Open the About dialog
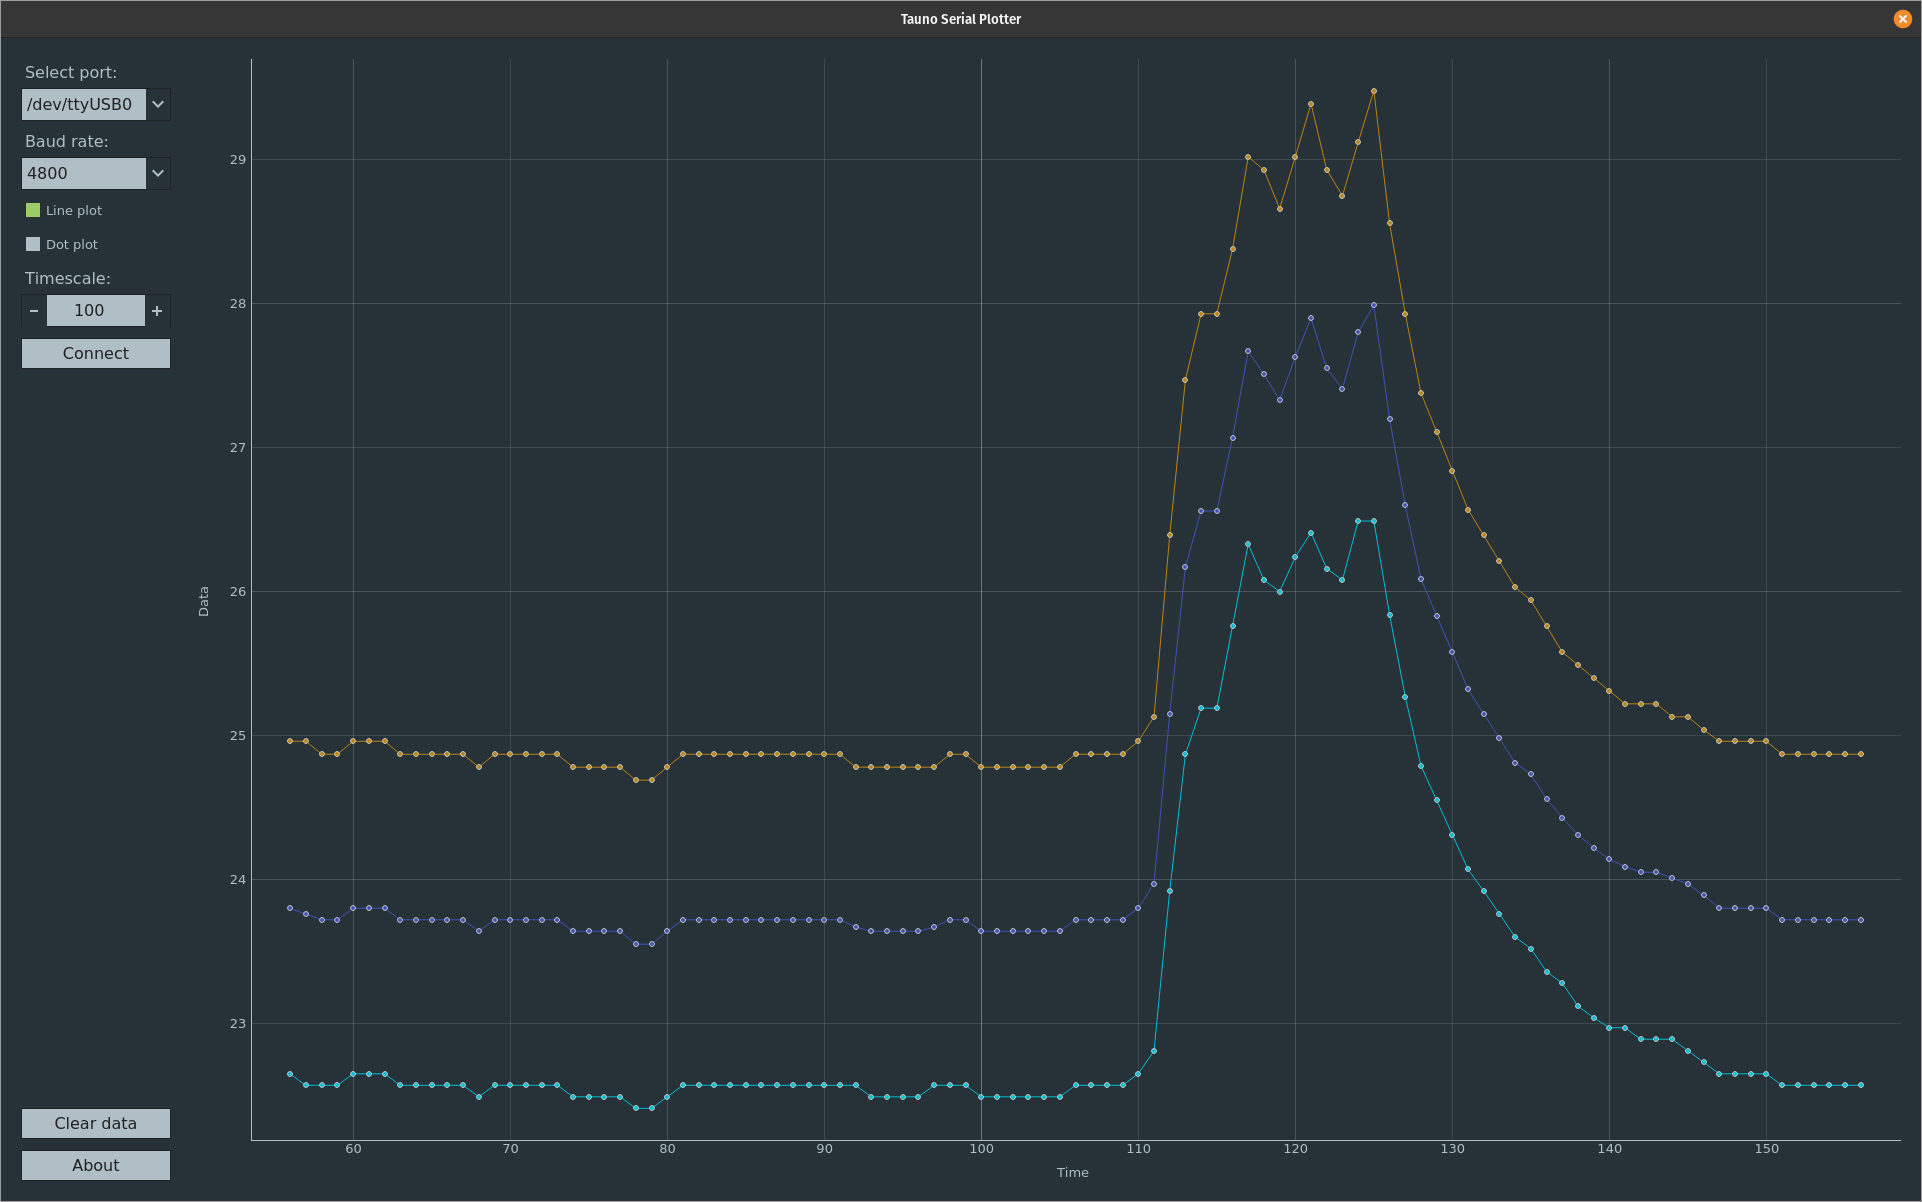The width and height of the screenshot is (1922, 1202). click(x=96, y=1165)
